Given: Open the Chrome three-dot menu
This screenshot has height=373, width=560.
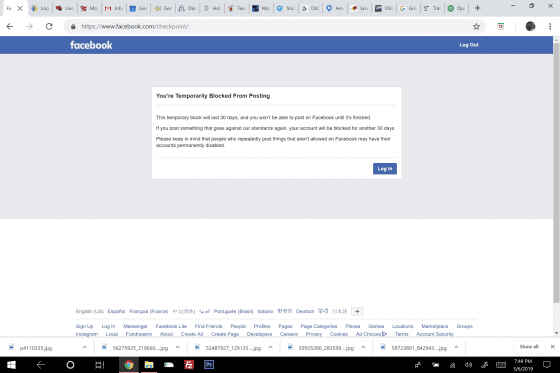Looking at the screenshot, I should click(550, 26).
